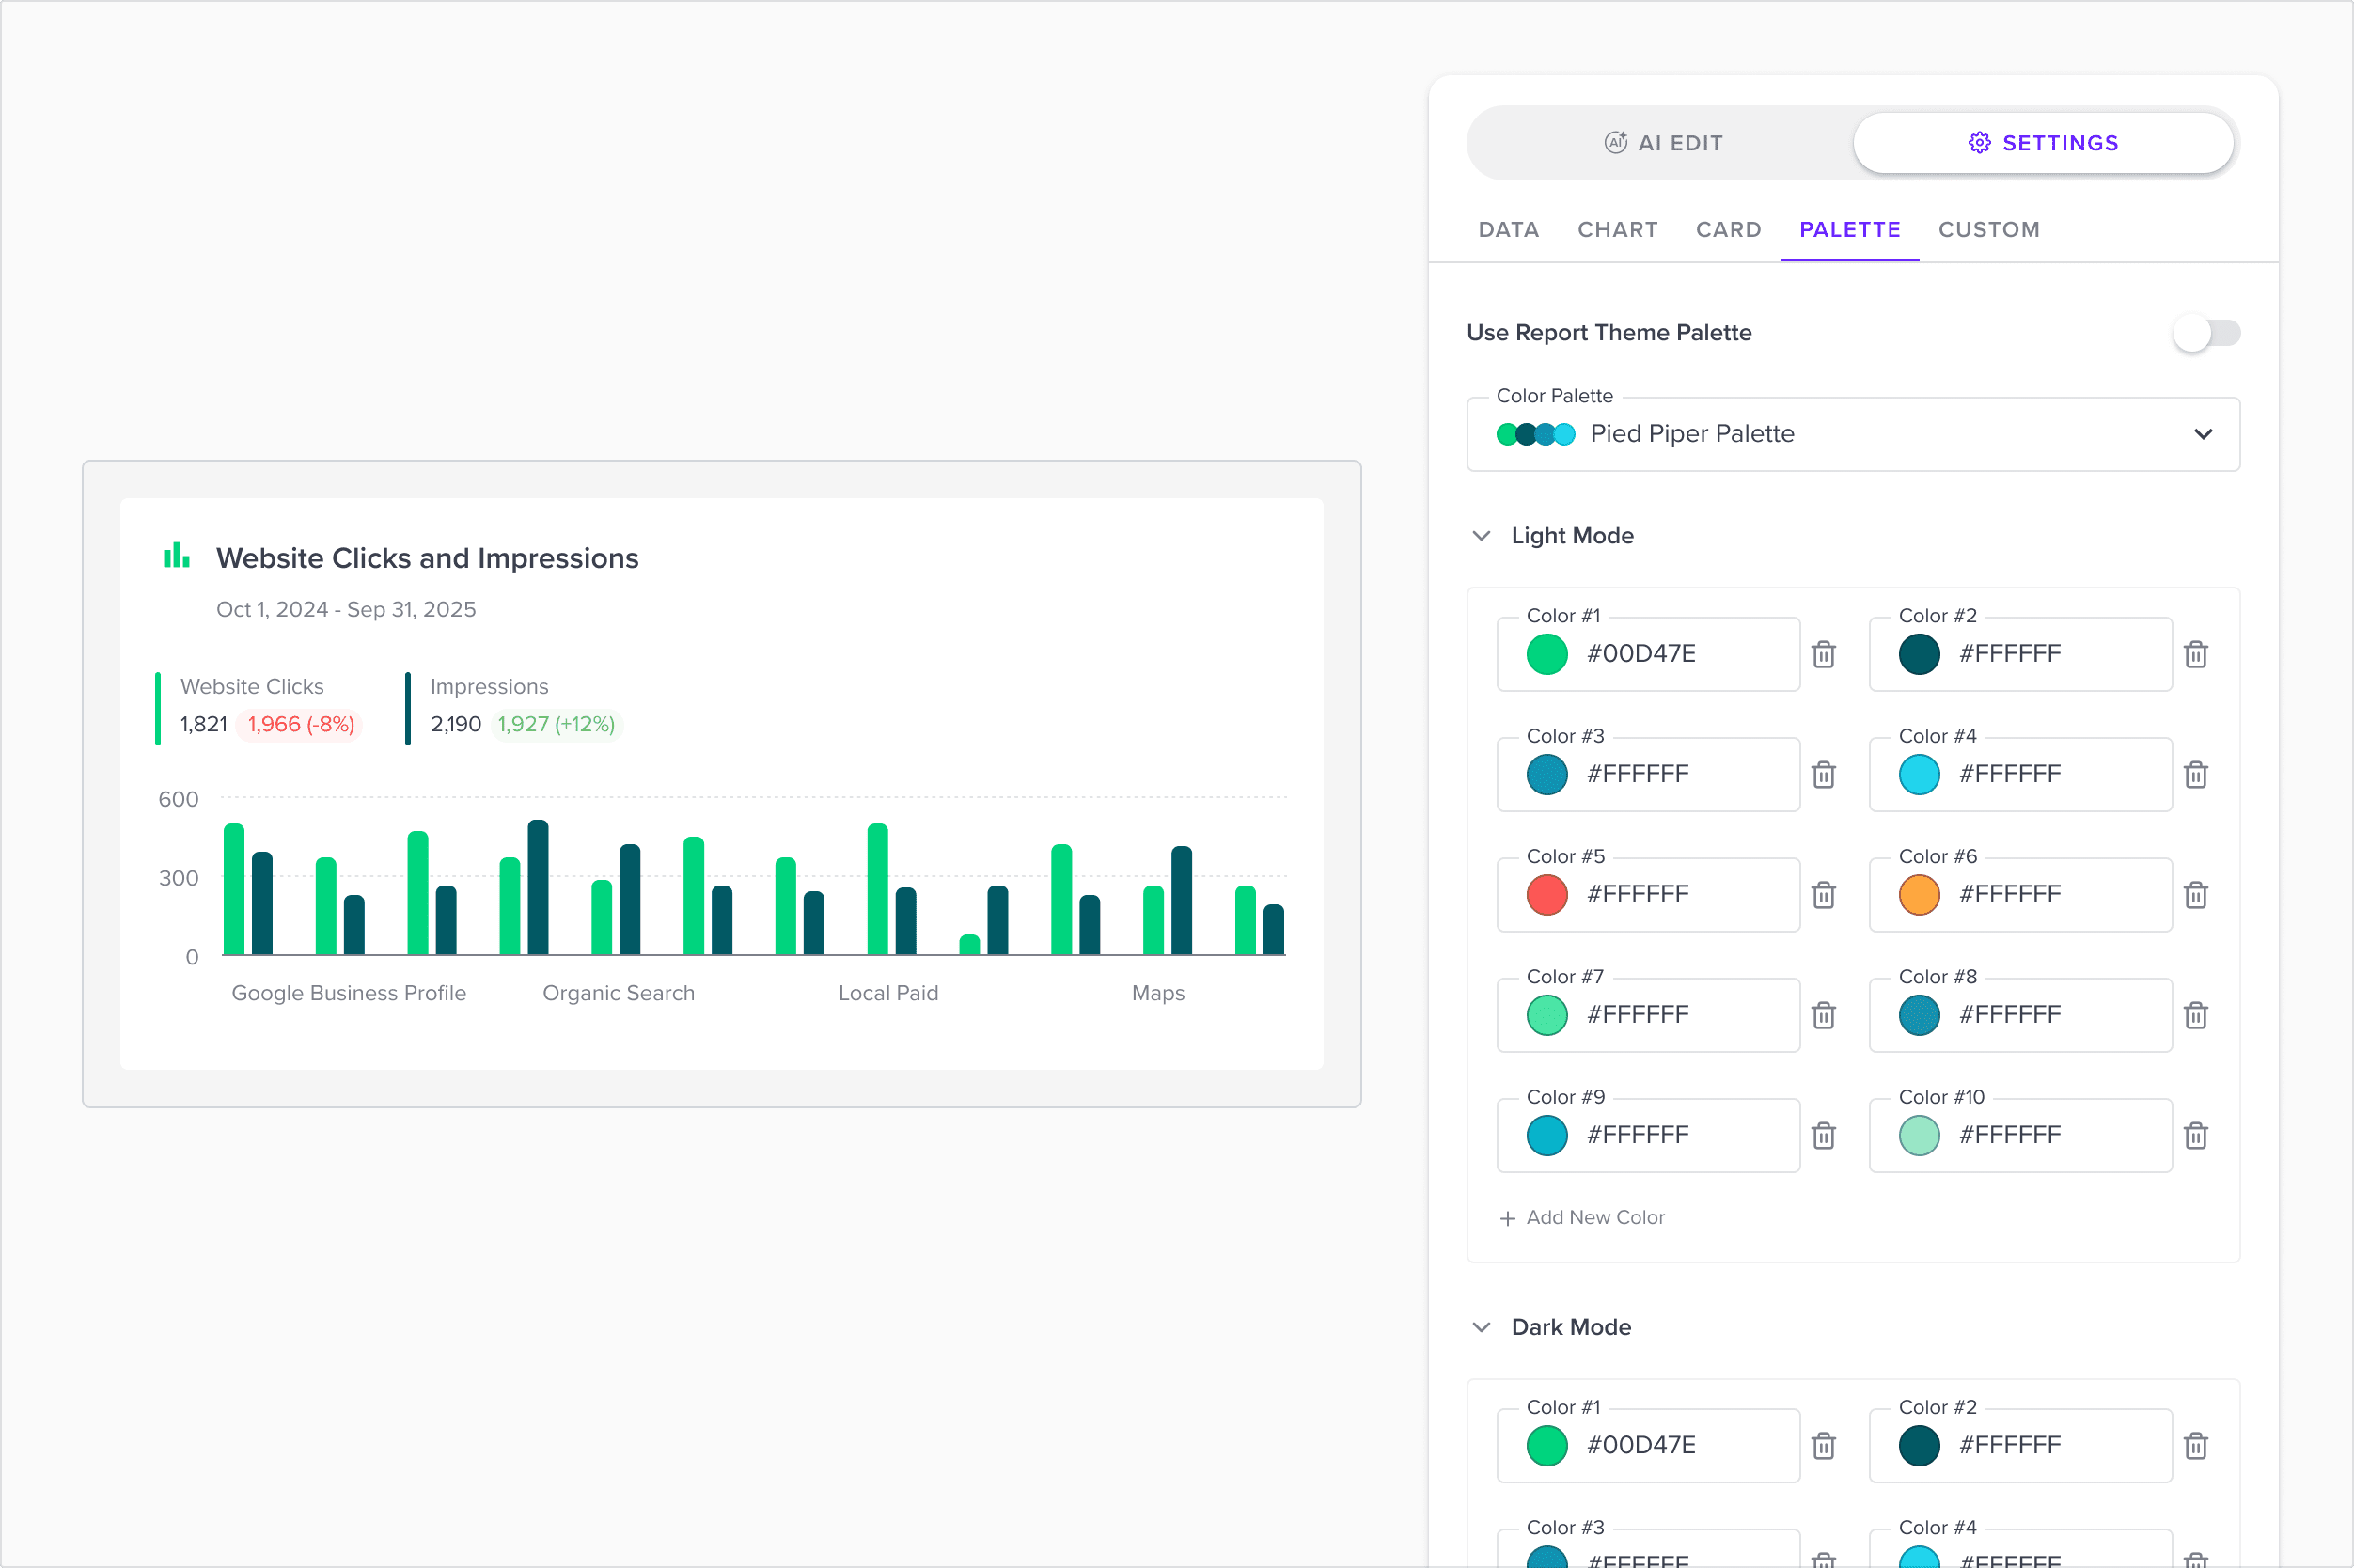Select the PALETTE tab
The image size is (2354, 1568).
[x=1849, y=230]
